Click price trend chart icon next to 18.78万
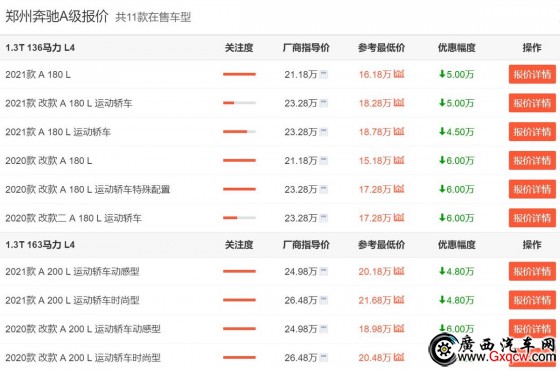The width and height of the screenshot is (560, 371). coord(399,131)
